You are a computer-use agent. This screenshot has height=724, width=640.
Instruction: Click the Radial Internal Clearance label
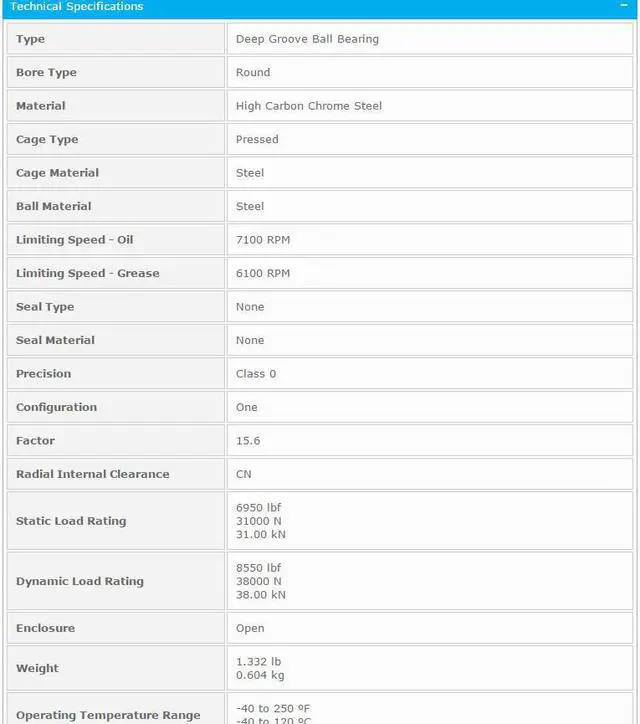[92, 474]
